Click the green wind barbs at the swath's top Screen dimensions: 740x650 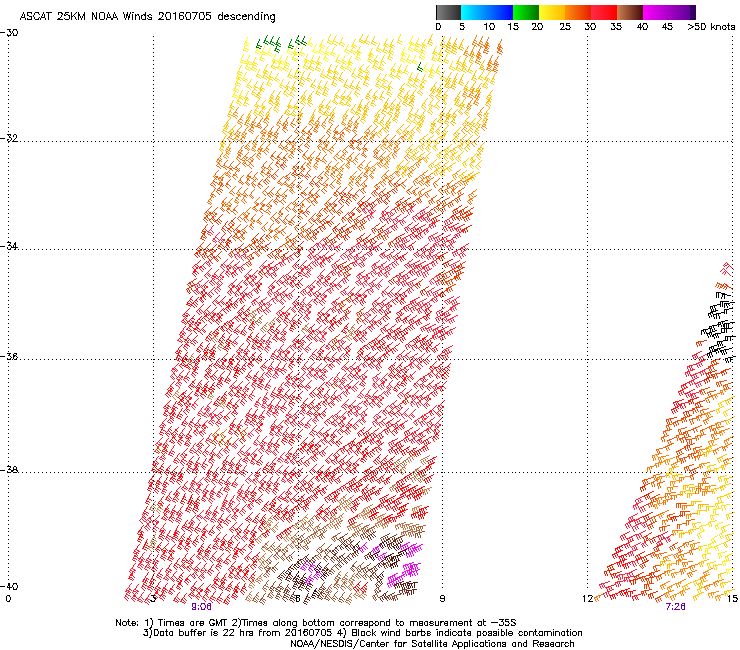281,42
